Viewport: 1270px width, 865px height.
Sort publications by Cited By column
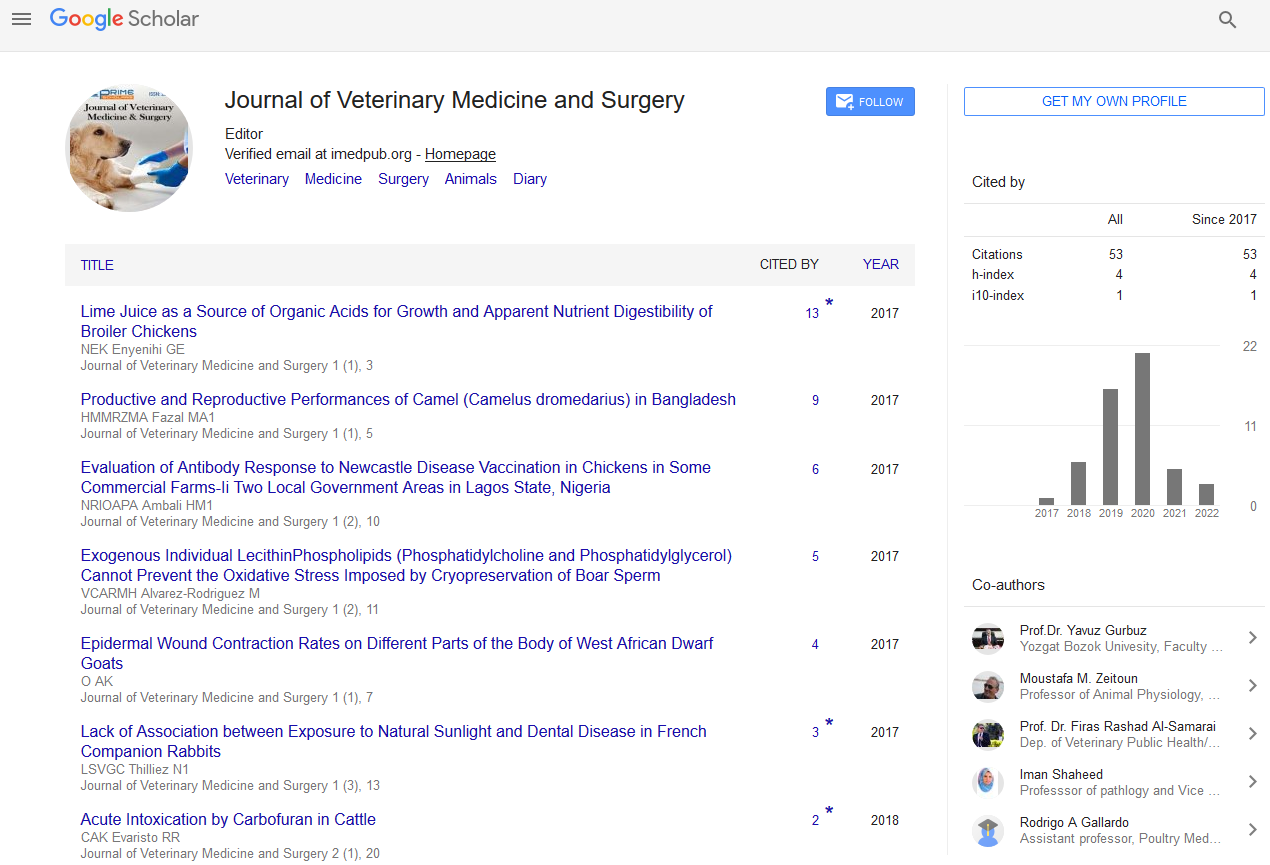click(x=788, y=265)
